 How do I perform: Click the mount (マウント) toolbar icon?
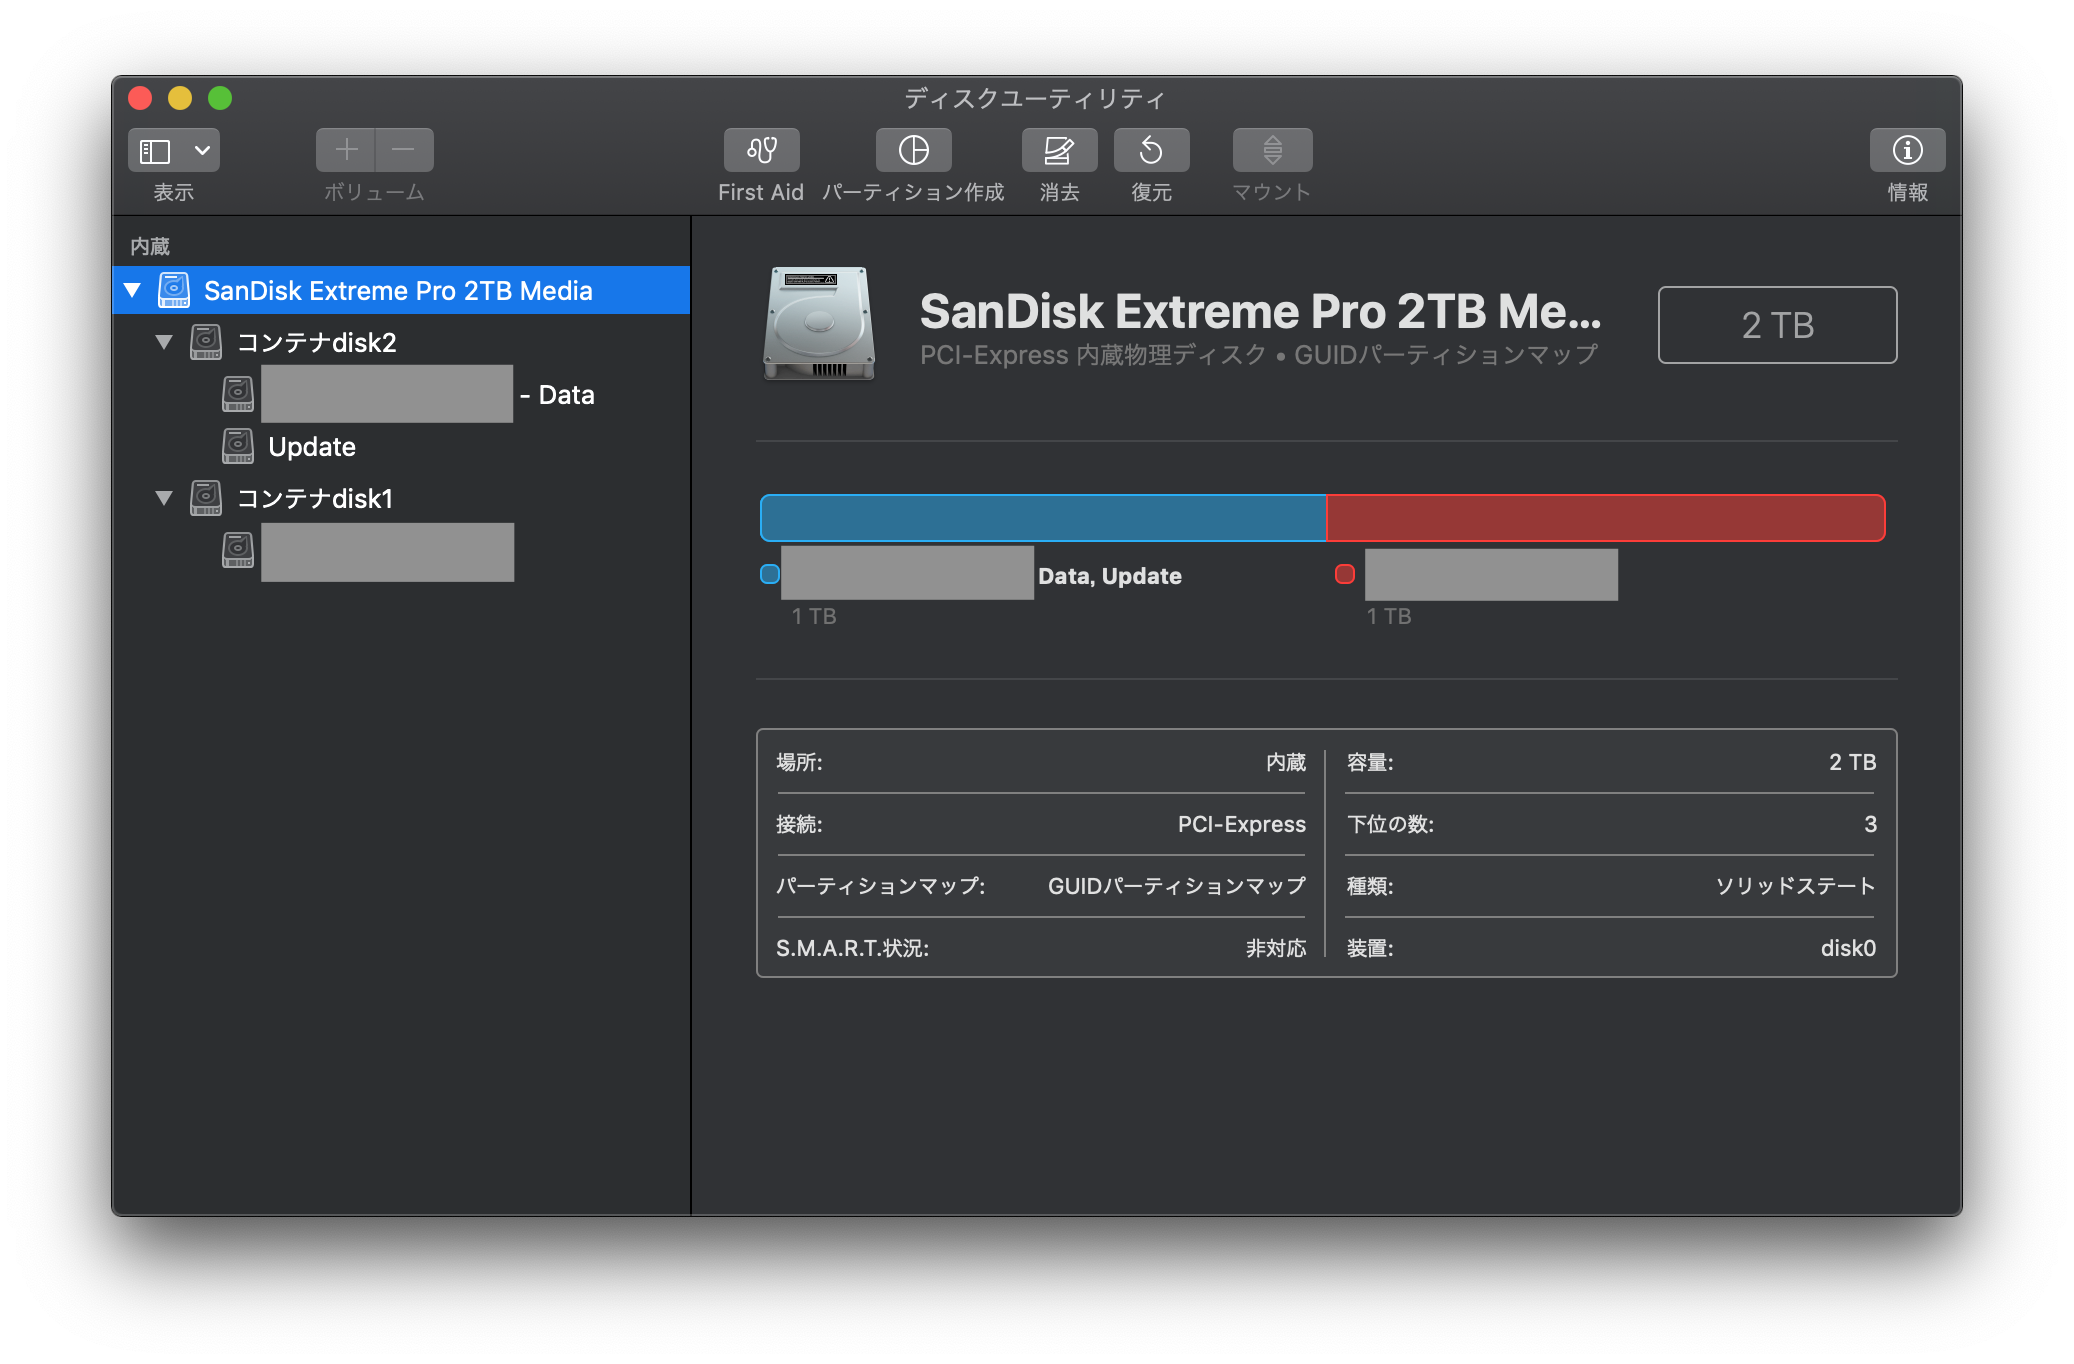(x=1271, y=150)
